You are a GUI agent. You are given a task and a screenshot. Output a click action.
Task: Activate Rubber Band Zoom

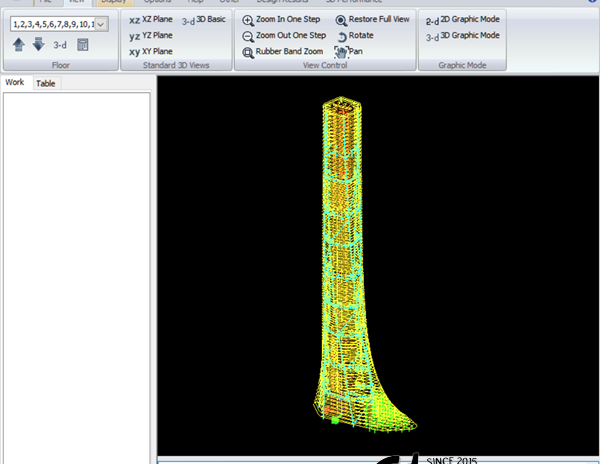282,51
